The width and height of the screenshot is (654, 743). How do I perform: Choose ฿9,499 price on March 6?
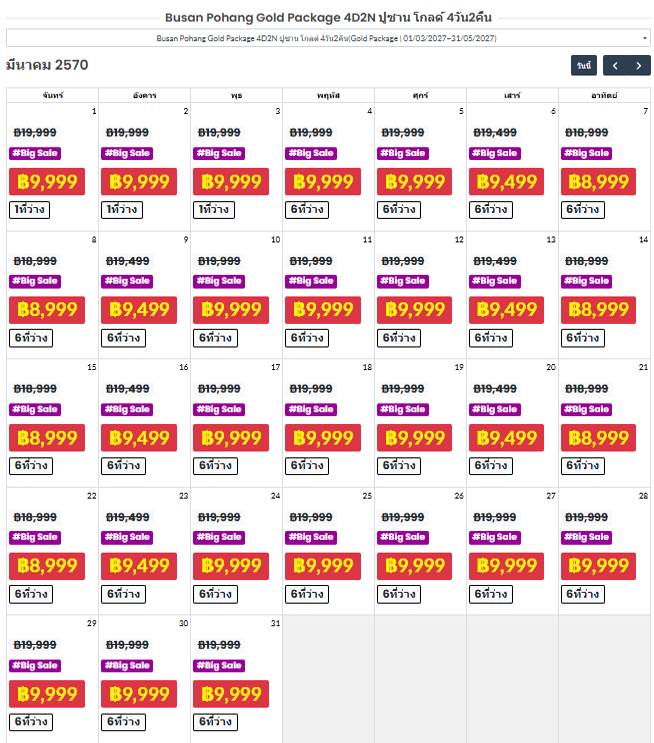[x=506, y=181]
